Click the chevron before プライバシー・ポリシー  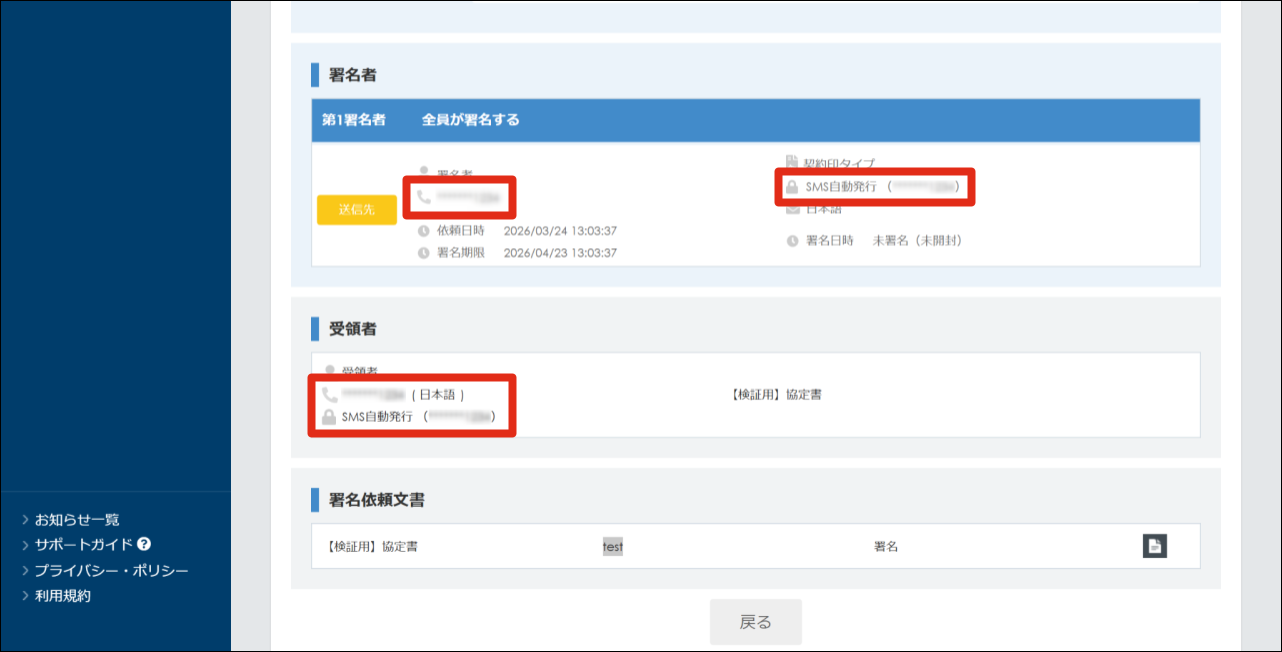(25, 571)
